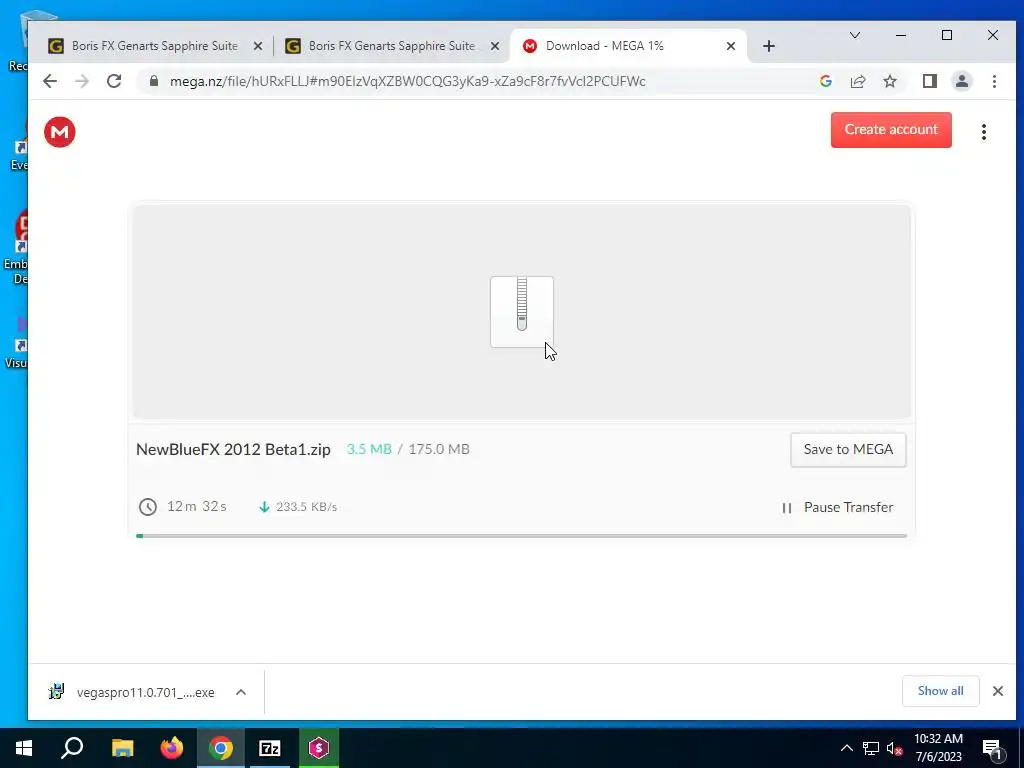Share this page icon
This screenshot has width=1024, height=768.
pyautogui.click(x=857, y=81)
